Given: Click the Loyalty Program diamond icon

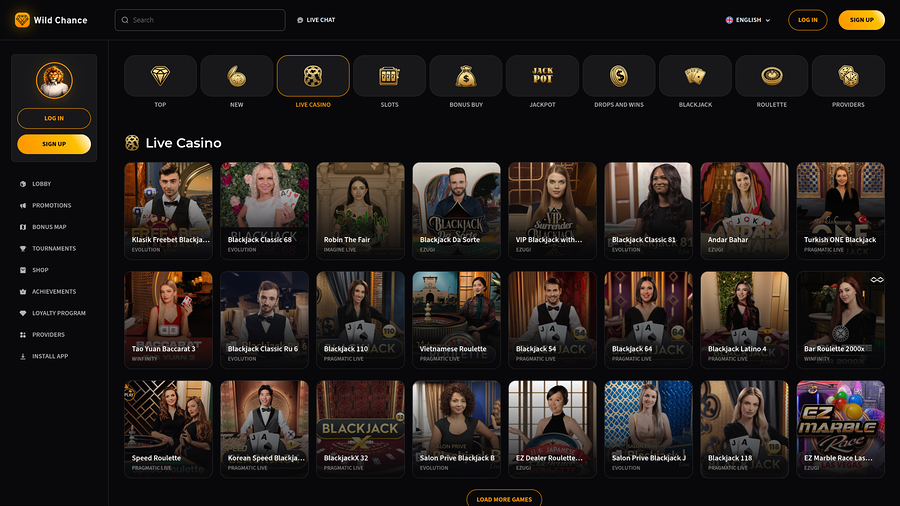Looking at the screenshot, I should click(x=23, y=313).
